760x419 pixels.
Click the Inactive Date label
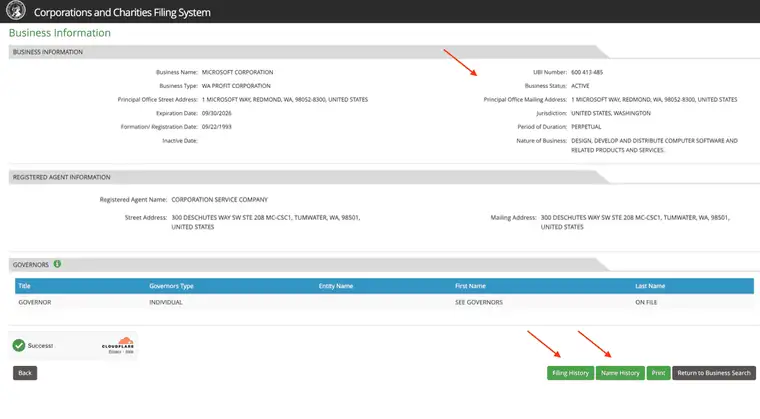point(180,141)
